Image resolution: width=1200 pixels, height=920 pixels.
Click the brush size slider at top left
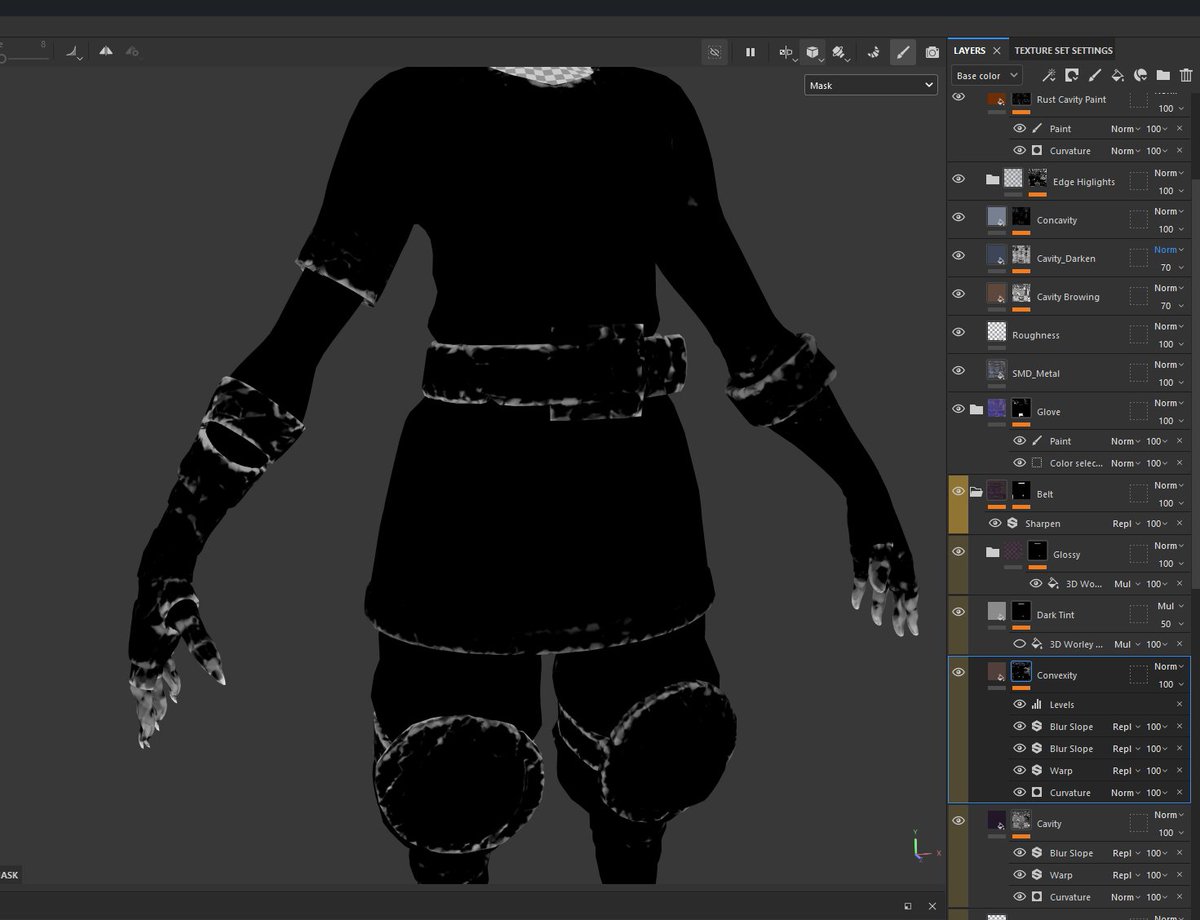tap(24, 59)
